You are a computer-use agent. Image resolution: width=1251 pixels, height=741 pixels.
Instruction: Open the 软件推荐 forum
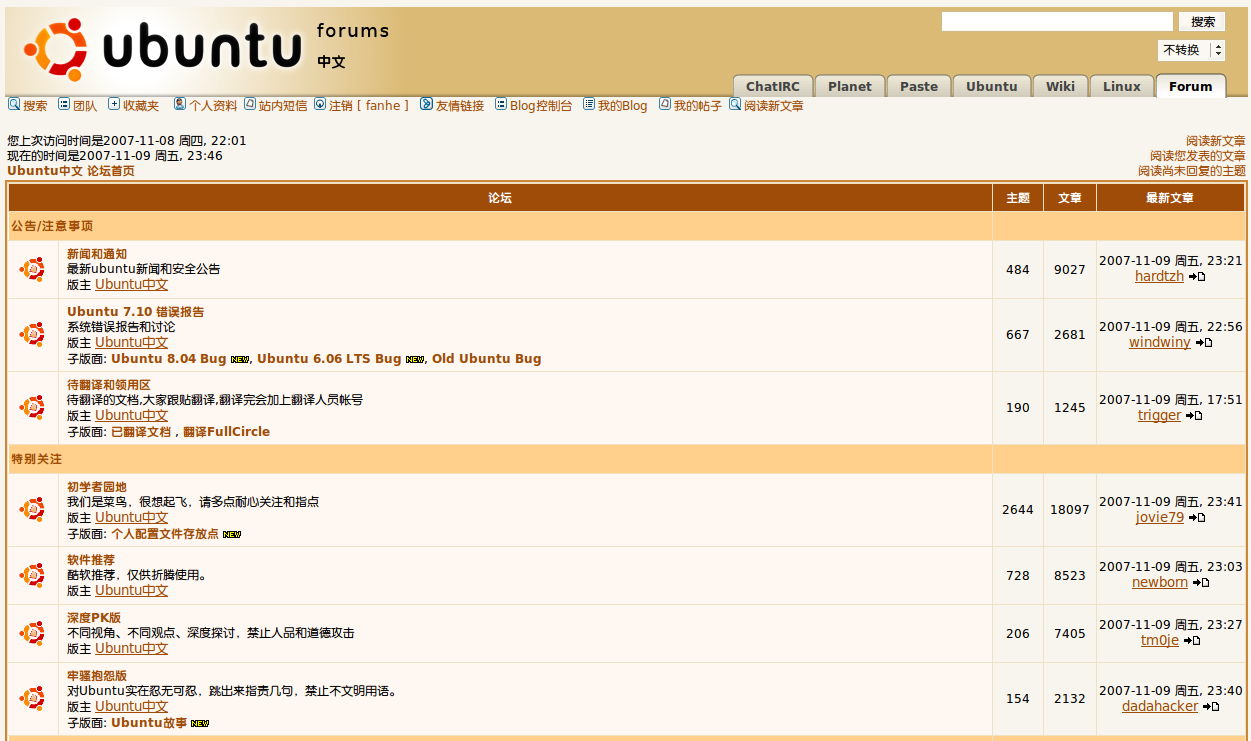91,560
